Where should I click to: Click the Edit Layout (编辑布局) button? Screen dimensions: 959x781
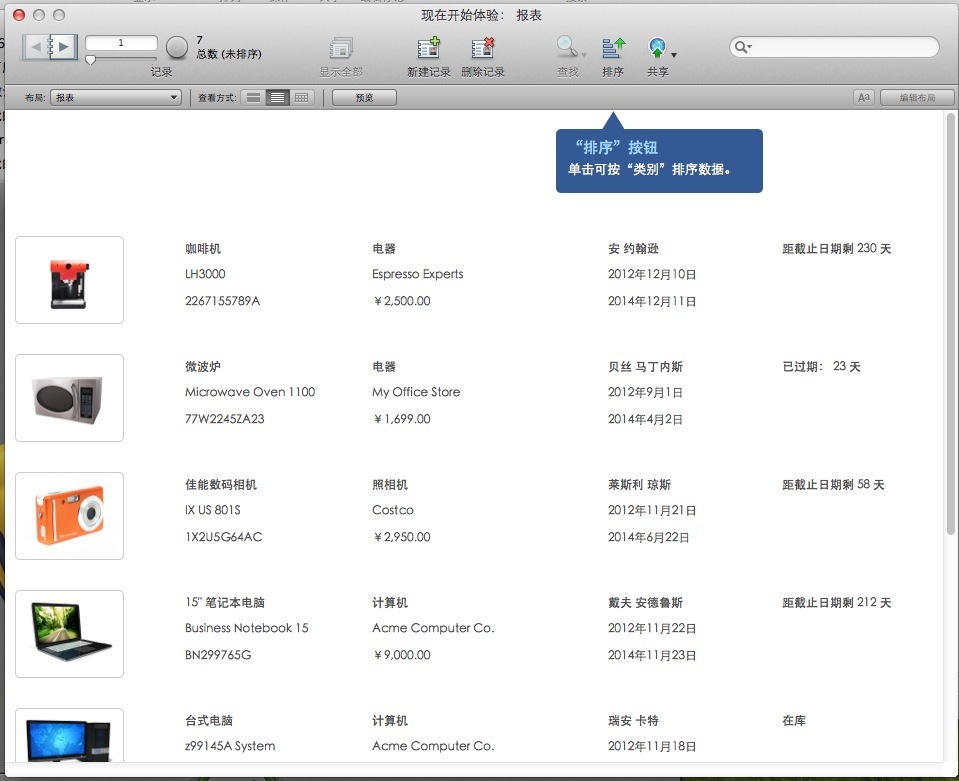pyautogui.click(x=916, y=98)
